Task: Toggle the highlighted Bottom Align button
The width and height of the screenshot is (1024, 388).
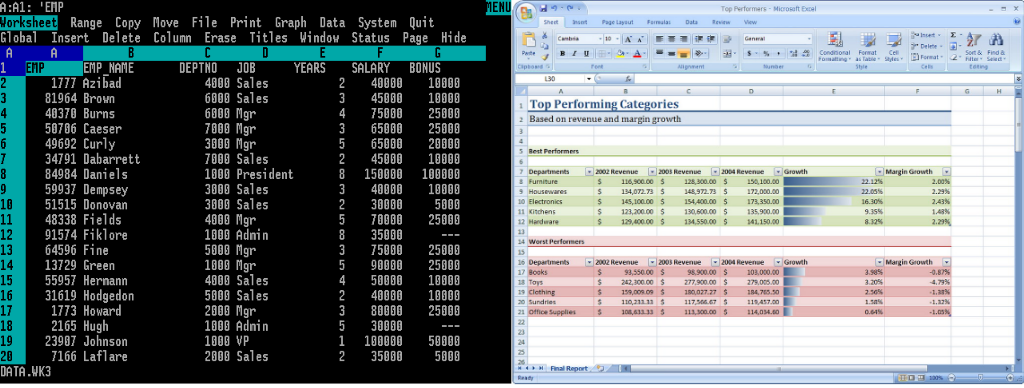Action: click(x=684, y=54)
